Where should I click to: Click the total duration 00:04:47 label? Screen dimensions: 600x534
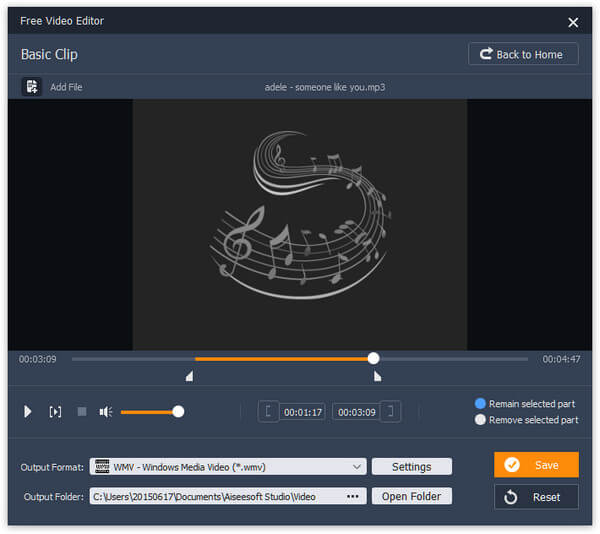coord(561,359)
